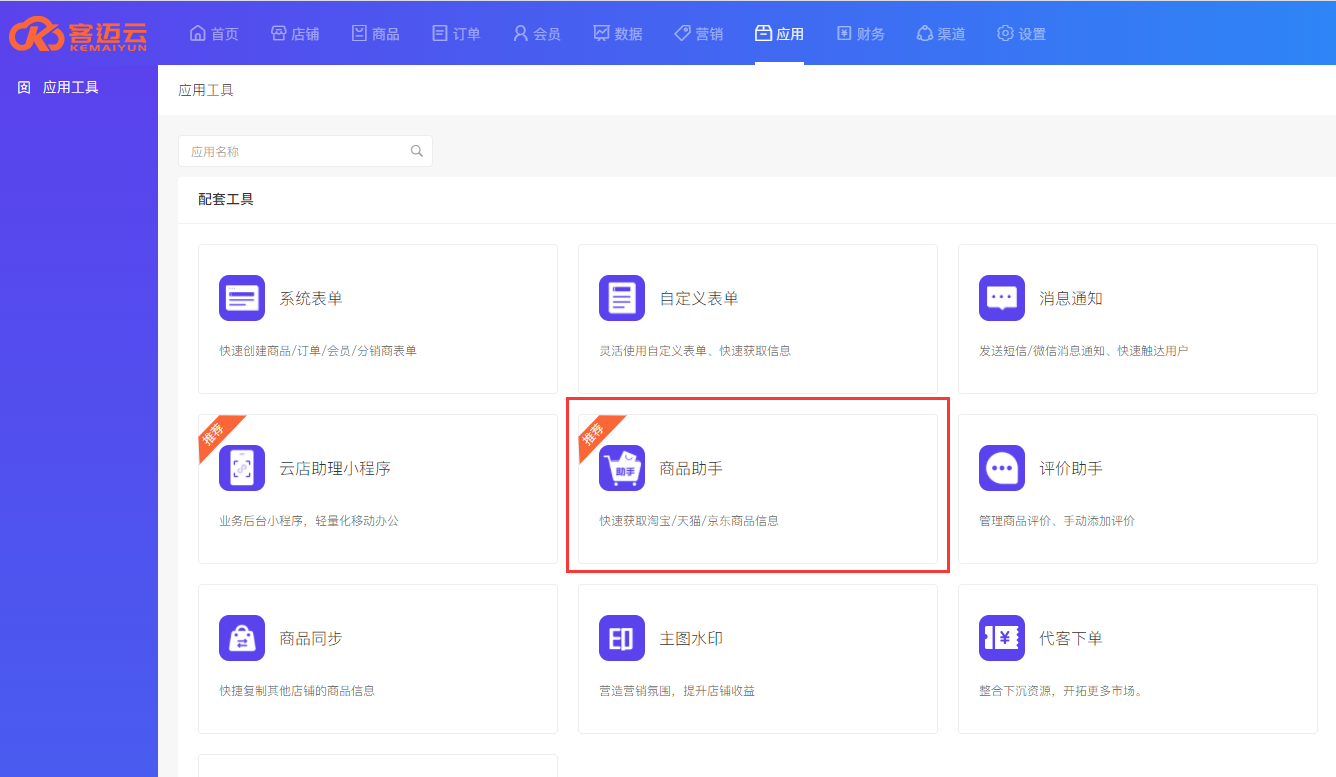This screenshot has height=777, width=1336.
Task: Click the 商品同步 bag icon
Action: point(242,638)
